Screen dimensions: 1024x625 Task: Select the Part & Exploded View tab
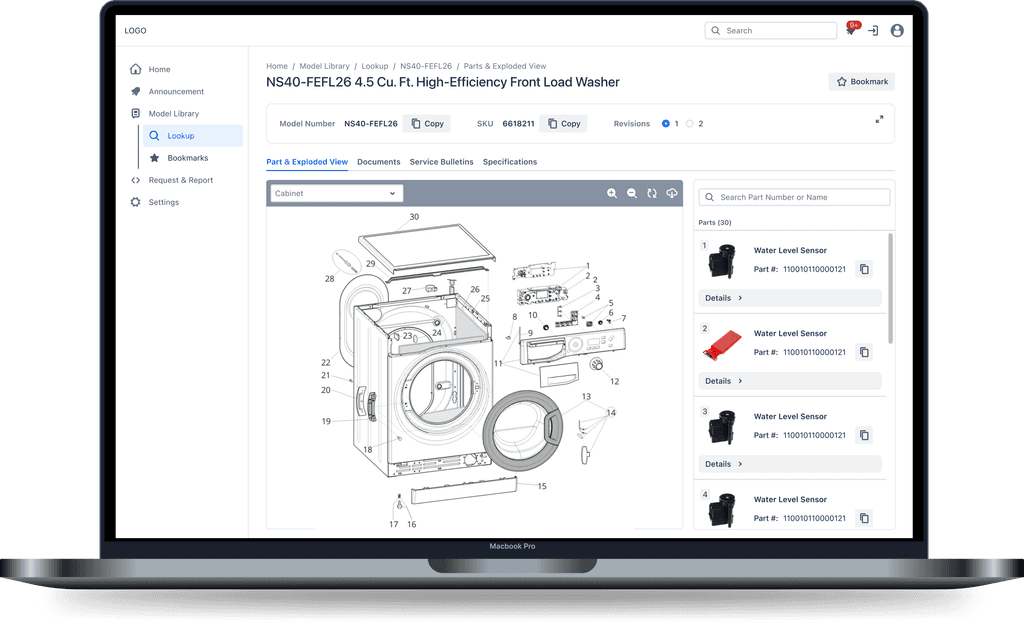coord(307,162)
